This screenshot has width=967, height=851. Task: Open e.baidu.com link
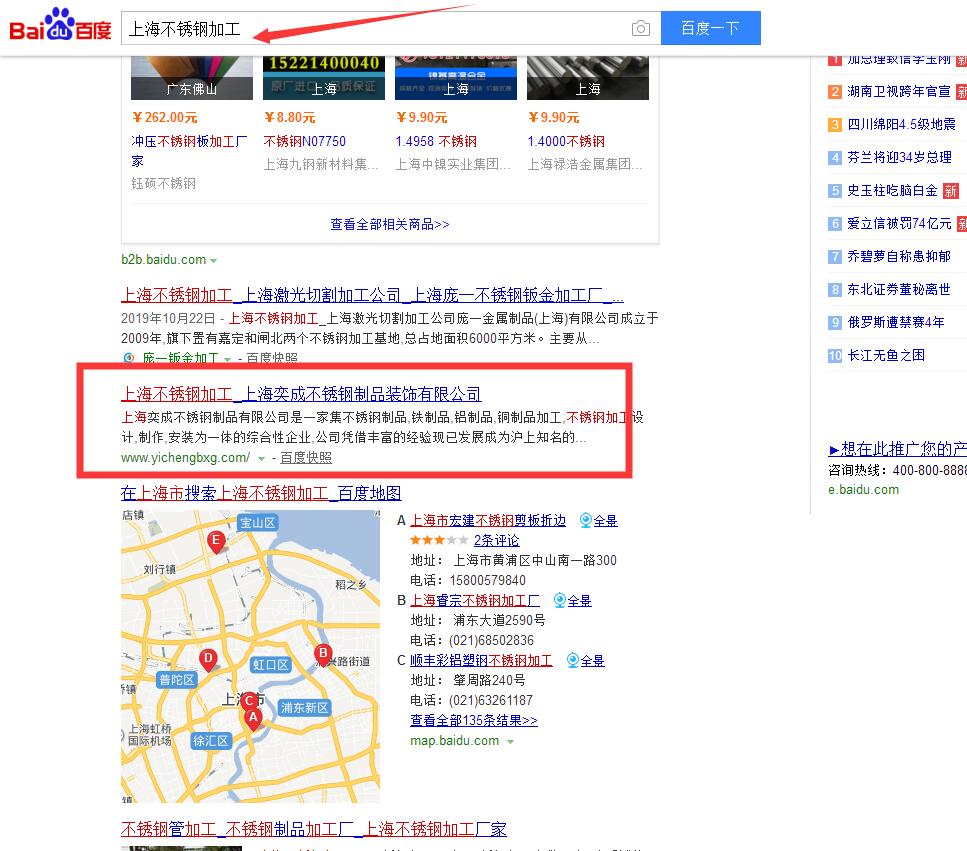tap(863, 490)
